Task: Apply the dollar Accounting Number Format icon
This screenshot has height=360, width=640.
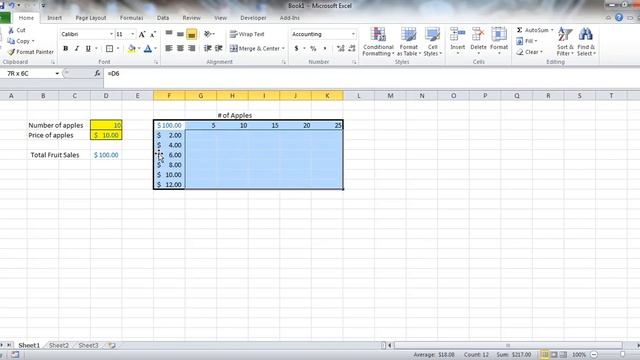Action: click(297, 49)
